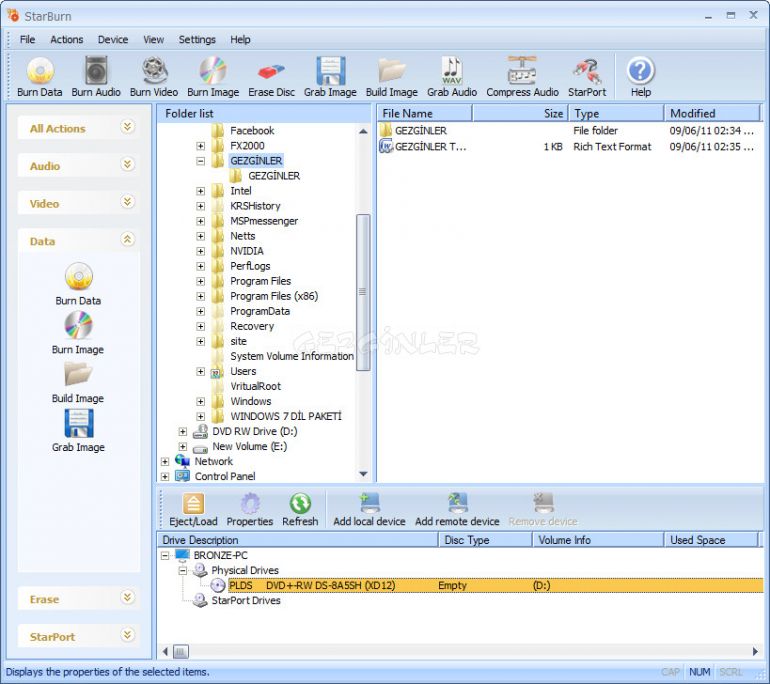Image resolution: width=770 pixels, height=684 pixels.
Task: Select the Facebook folder
Action: 252,131
